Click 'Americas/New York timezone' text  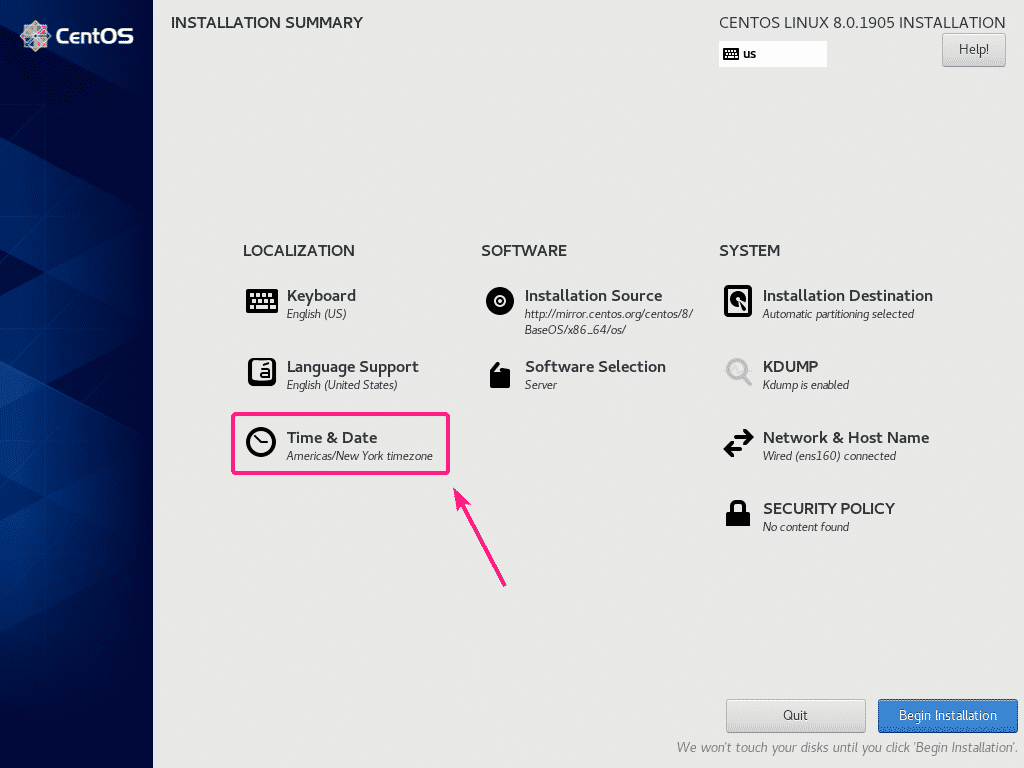click(x=360, y=456)
